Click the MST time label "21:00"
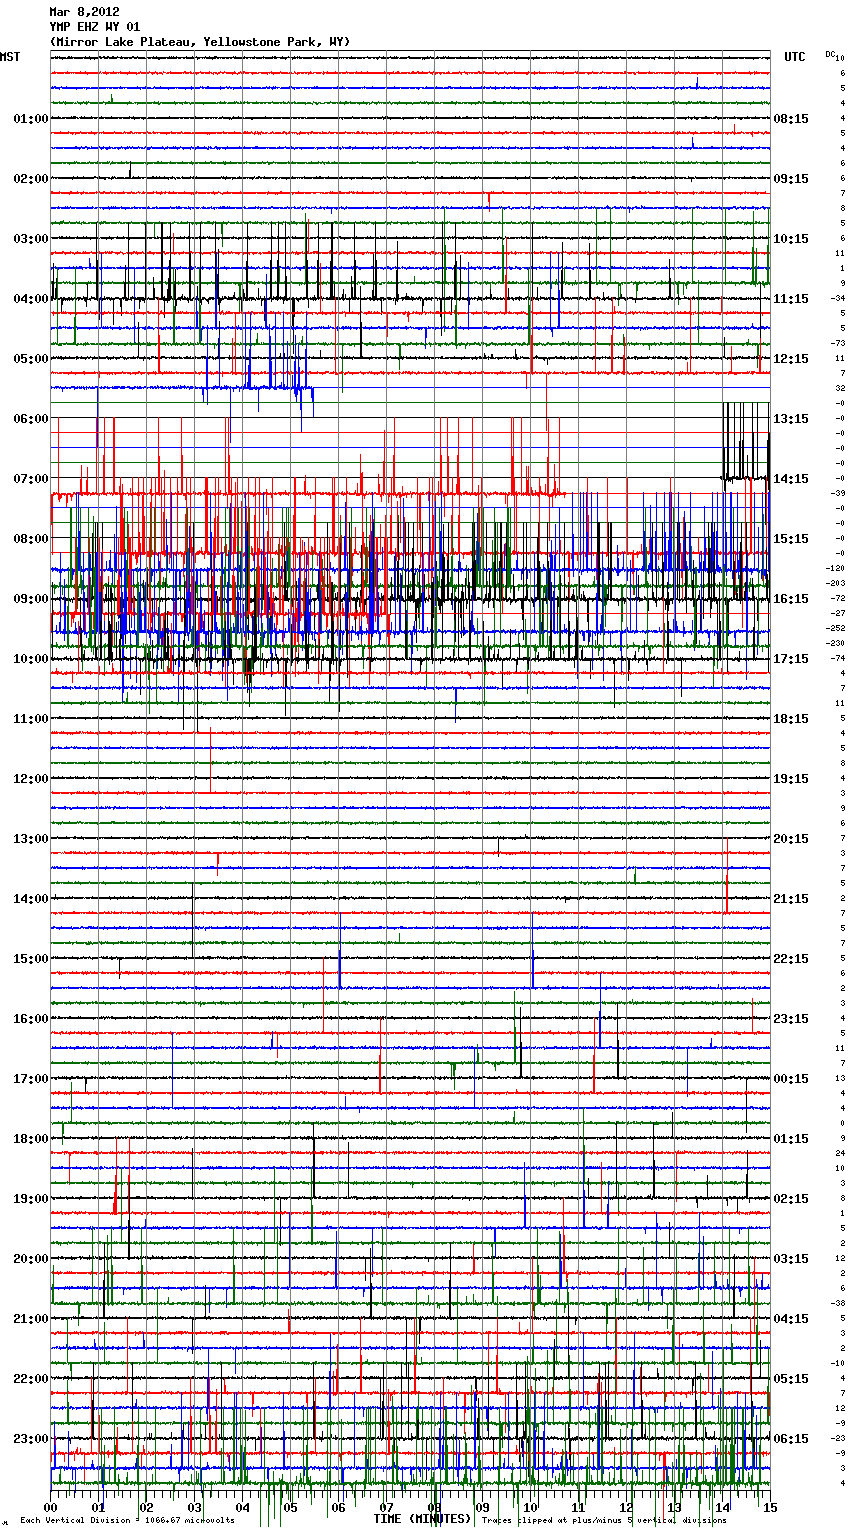850x1534 pixels. point(31,1319)
